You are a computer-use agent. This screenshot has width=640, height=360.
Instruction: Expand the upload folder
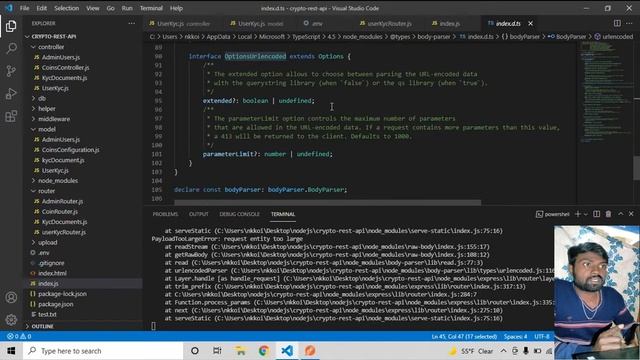click(48, 242)
